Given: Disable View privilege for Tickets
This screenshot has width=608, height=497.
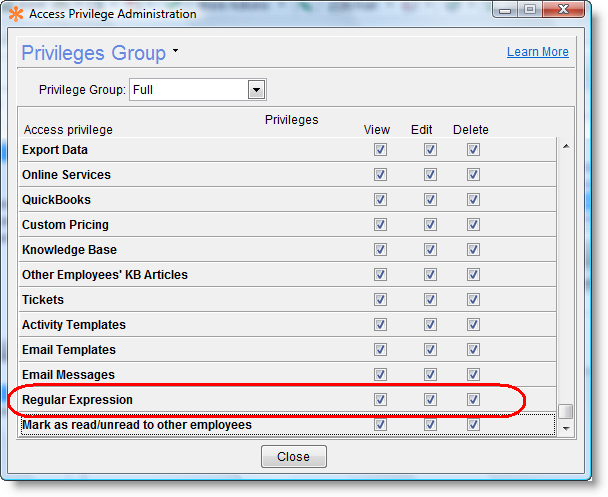Looking at the screenshot, I should click(380, 300).
